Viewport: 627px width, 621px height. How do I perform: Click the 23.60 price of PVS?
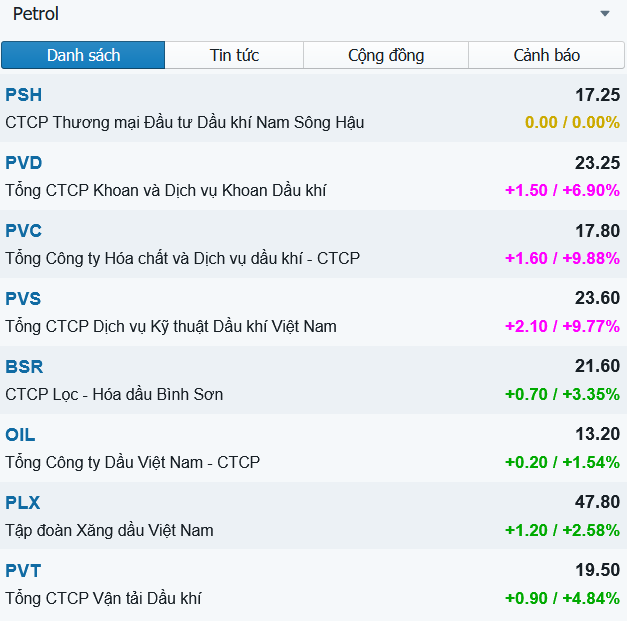[597, 298]
